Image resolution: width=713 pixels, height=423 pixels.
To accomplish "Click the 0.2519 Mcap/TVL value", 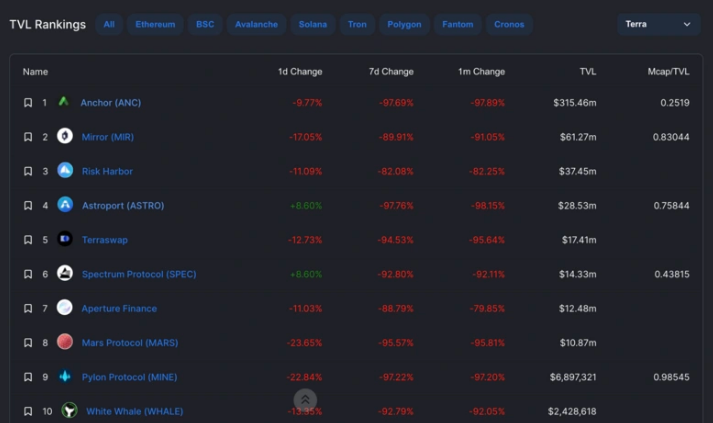I will (x=675, y=103).
